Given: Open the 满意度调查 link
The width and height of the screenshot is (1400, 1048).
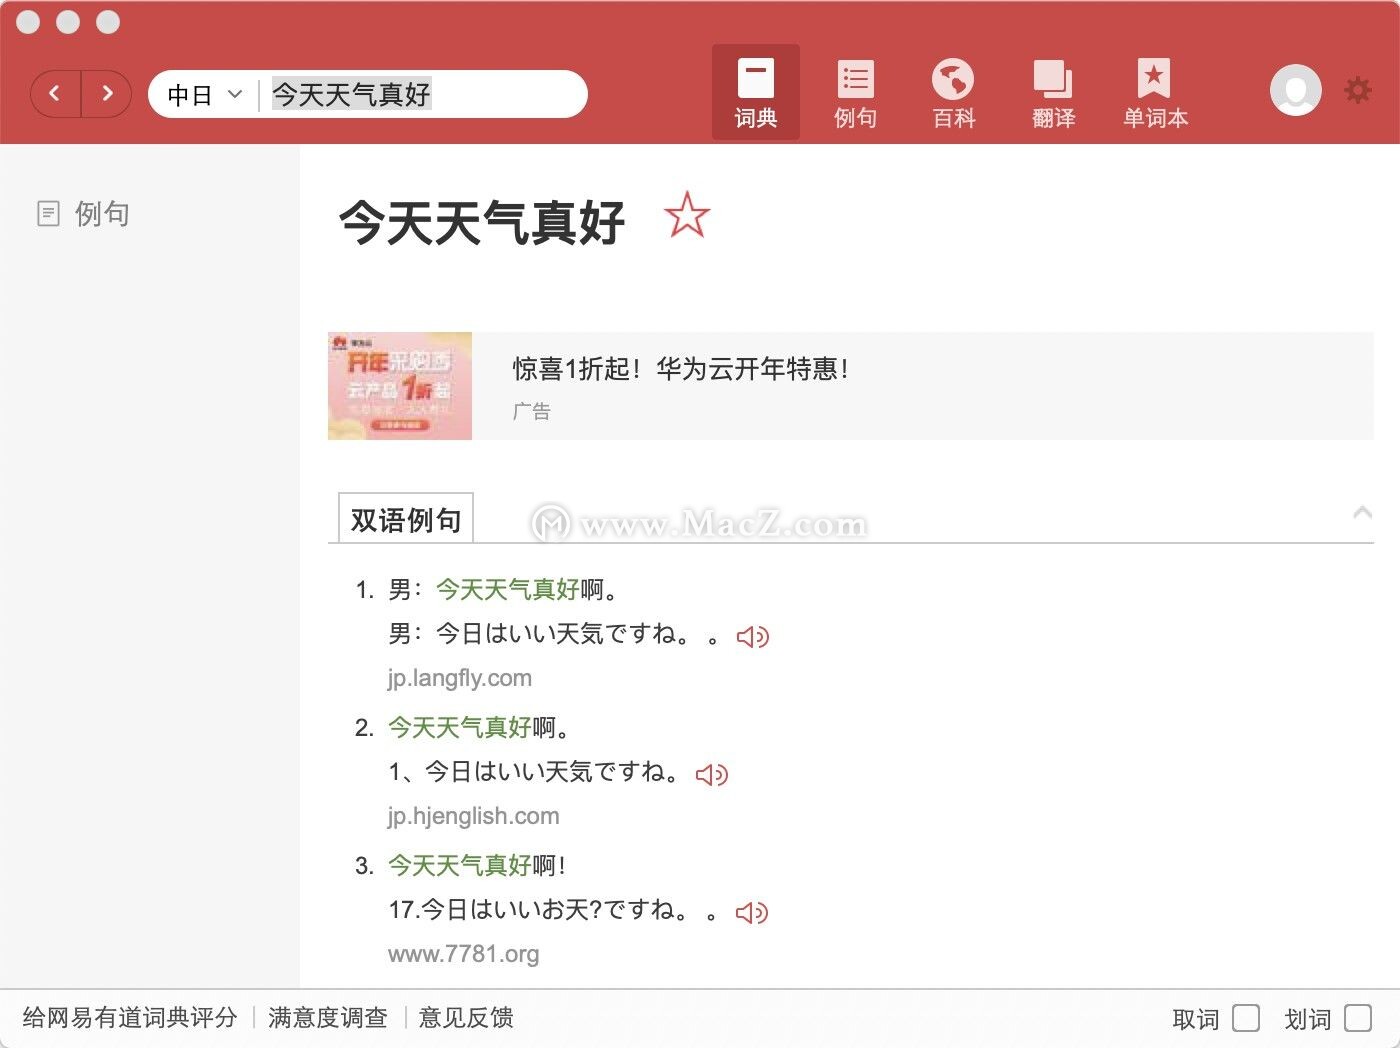Looking at the screenshot, I should pyautogui.click(x=328, y=1018).
